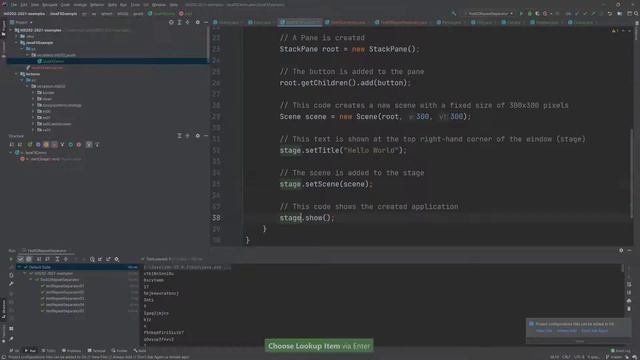
Task: Open Search Everywhere magnifier icon
Action: [x=636, y=13]
